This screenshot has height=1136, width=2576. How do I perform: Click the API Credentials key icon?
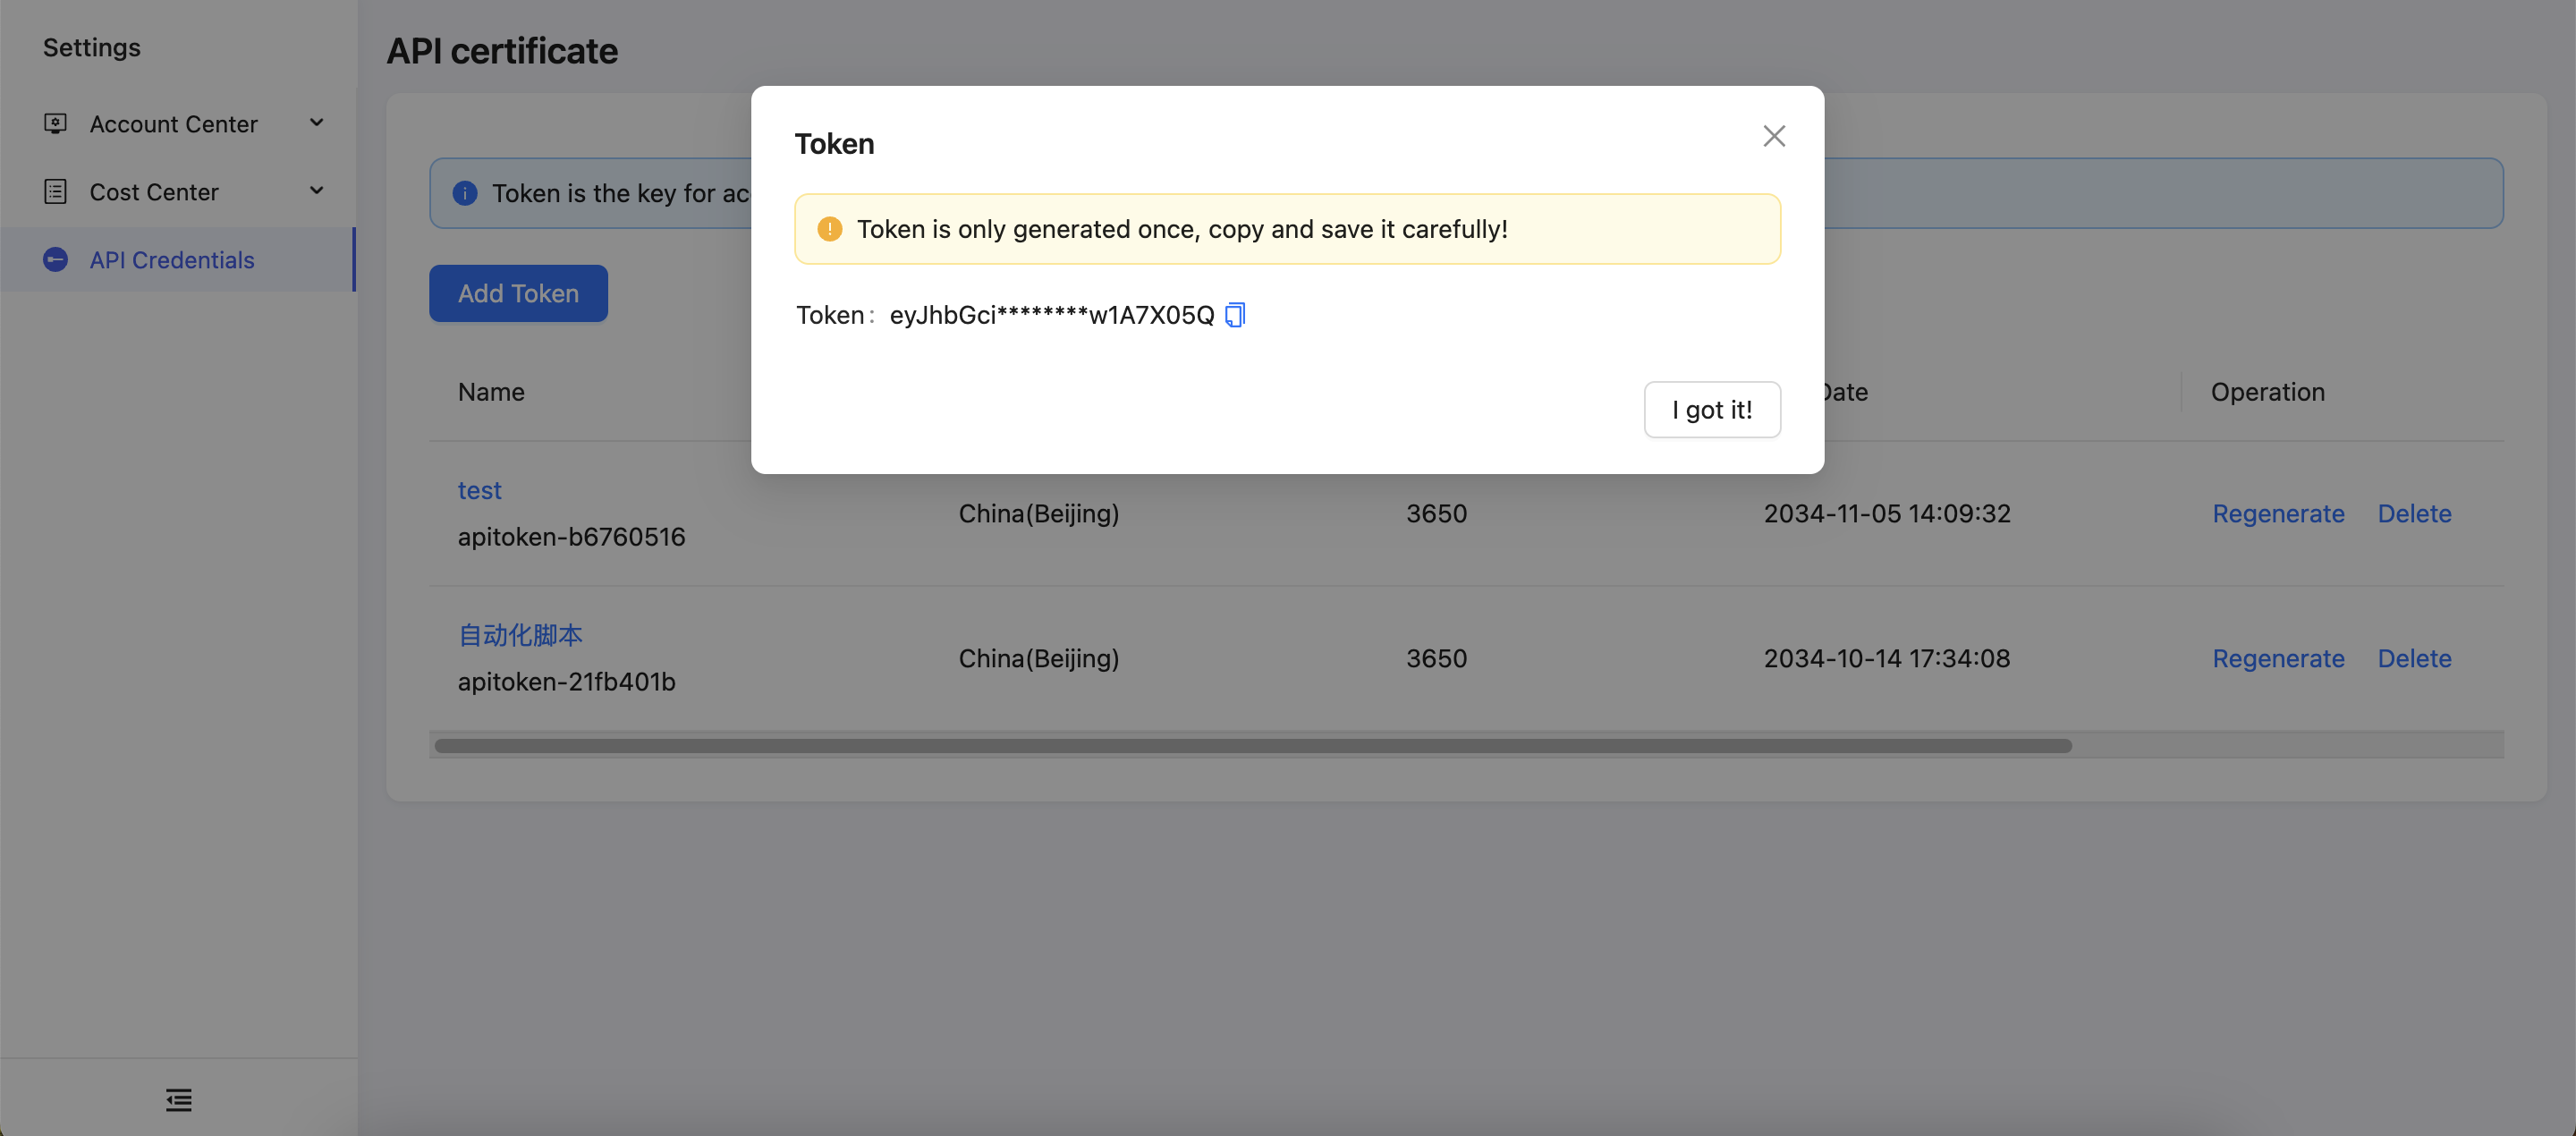coord(55,259)
